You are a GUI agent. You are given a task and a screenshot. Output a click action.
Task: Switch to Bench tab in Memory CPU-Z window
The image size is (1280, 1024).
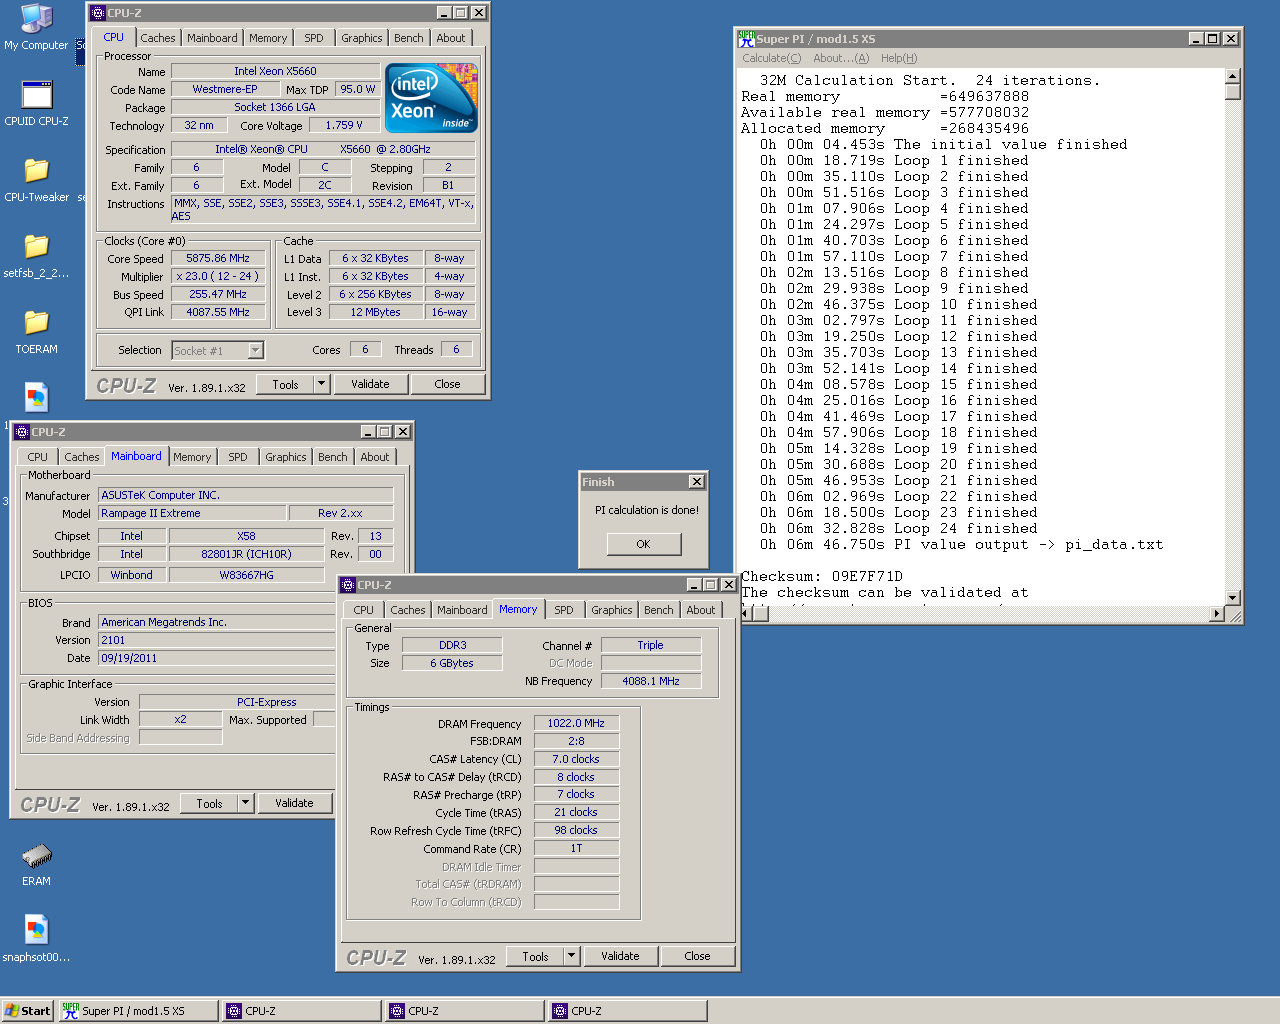coord(659,610)
